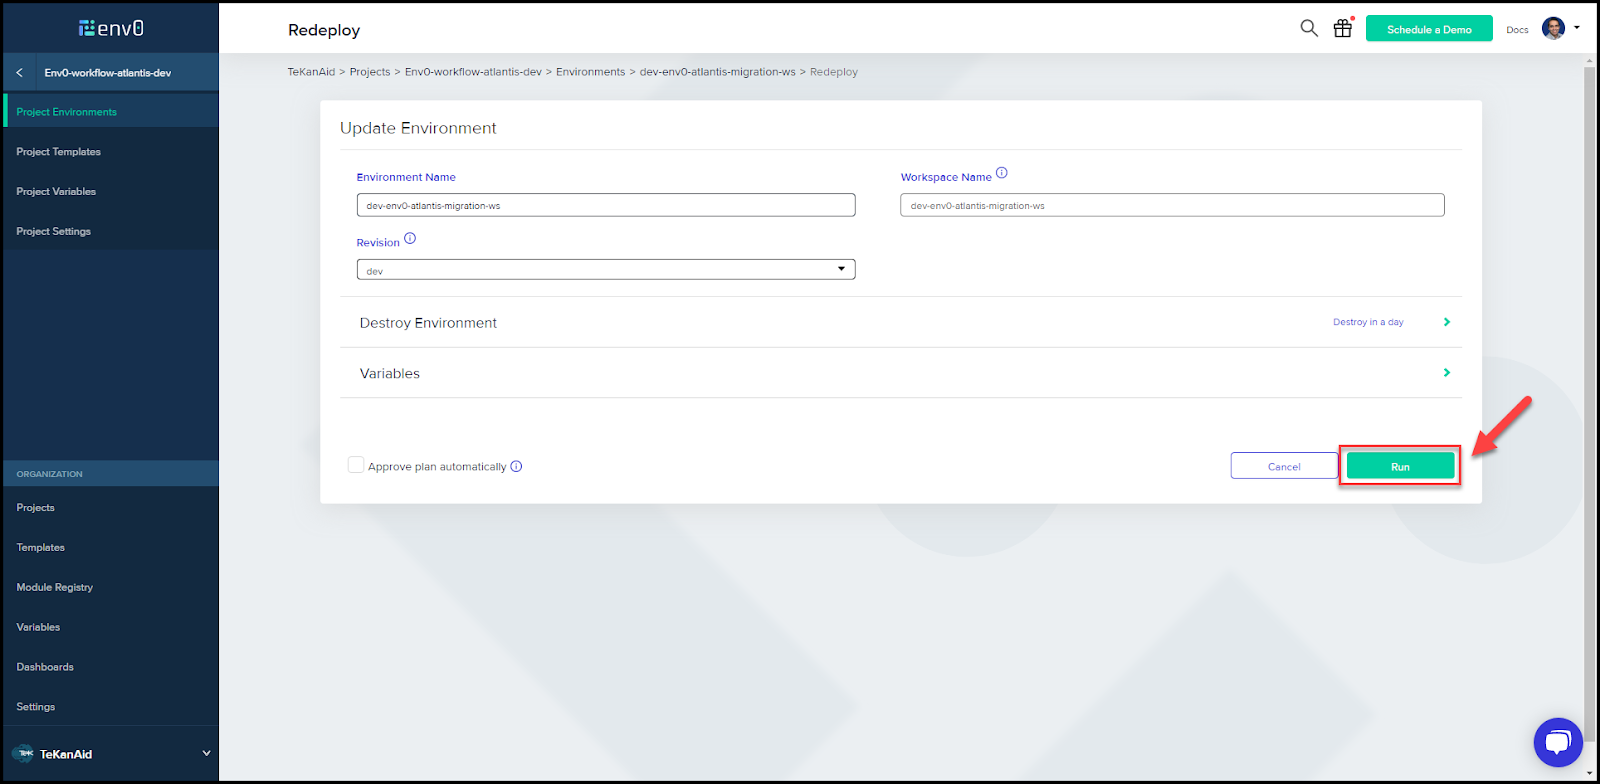Open the Docs link

coord(1517,30)
